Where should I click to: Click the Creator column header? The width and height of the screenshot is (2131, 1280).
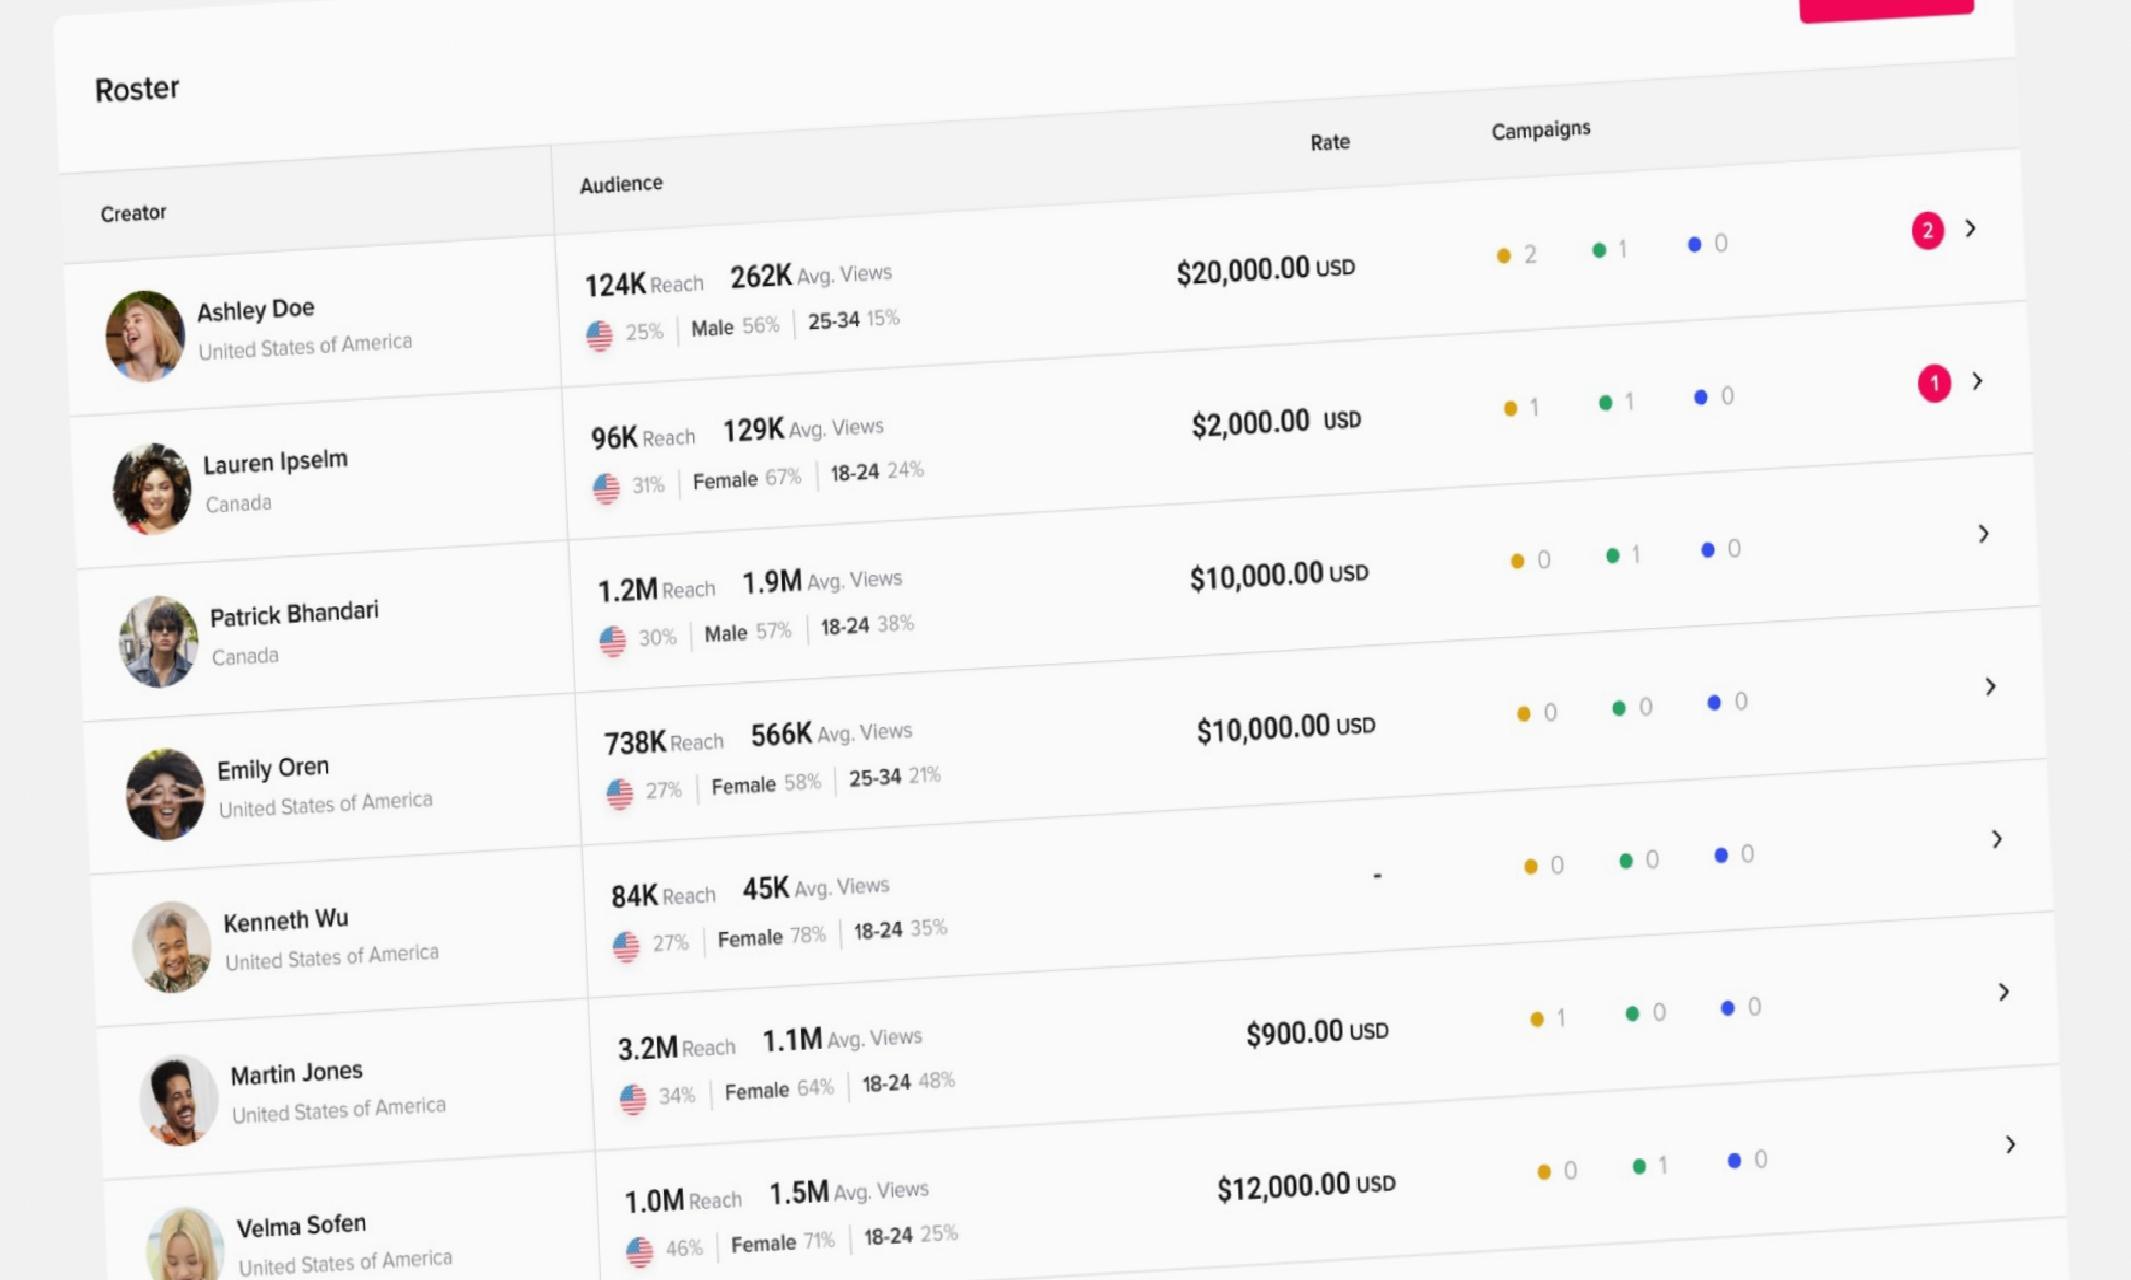(x=133, y=213)
